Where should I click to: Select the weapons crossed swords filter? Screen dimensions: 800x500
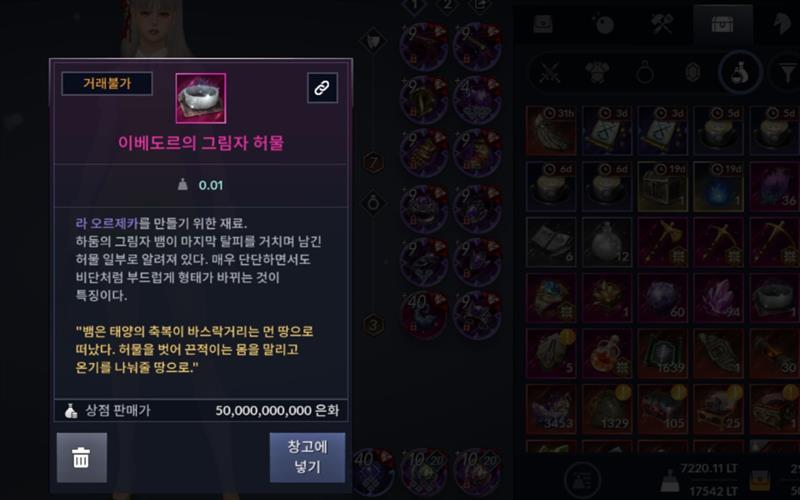(x=550, y=73)
